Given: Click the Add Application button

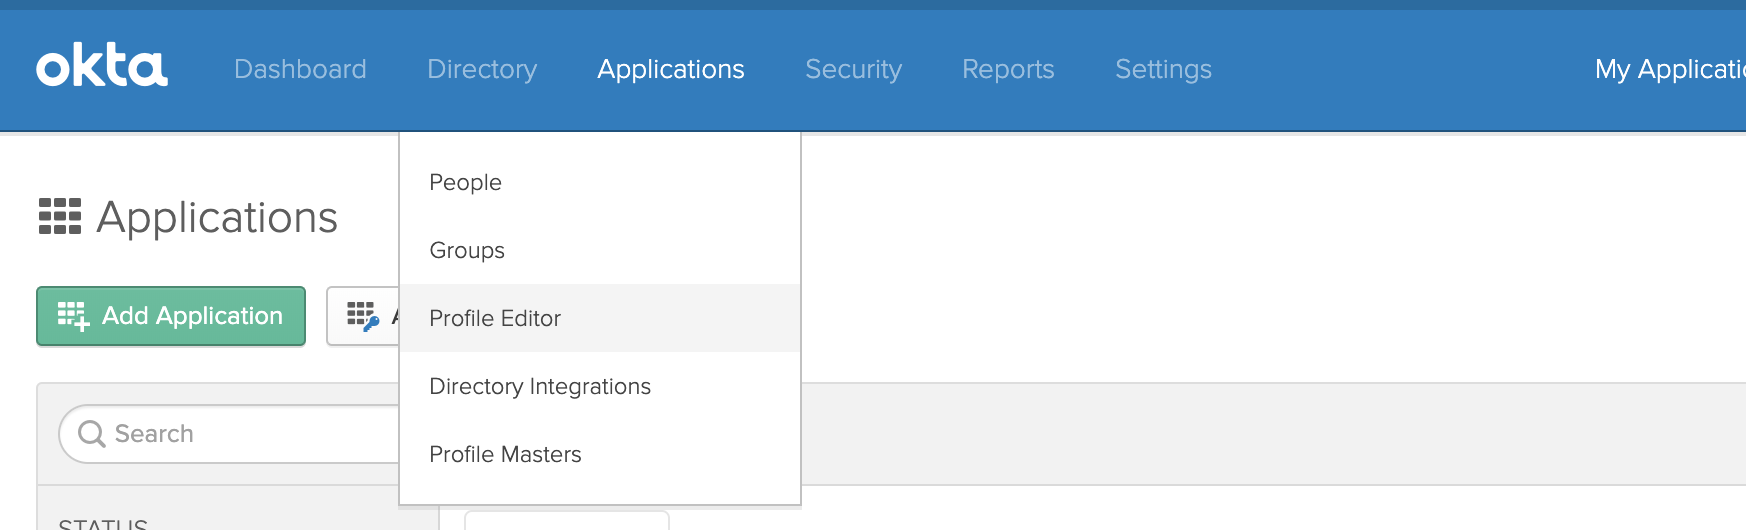Looking at the screenshot, I should 171,316.
